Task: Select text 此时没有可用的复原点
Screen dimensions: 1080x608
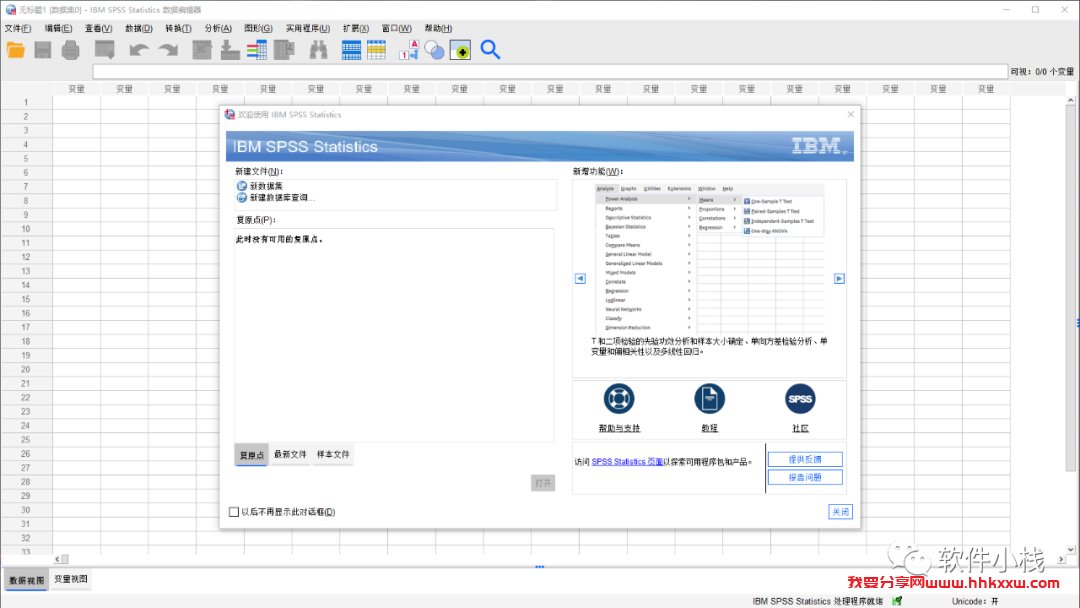Action: tap(279, 240)
